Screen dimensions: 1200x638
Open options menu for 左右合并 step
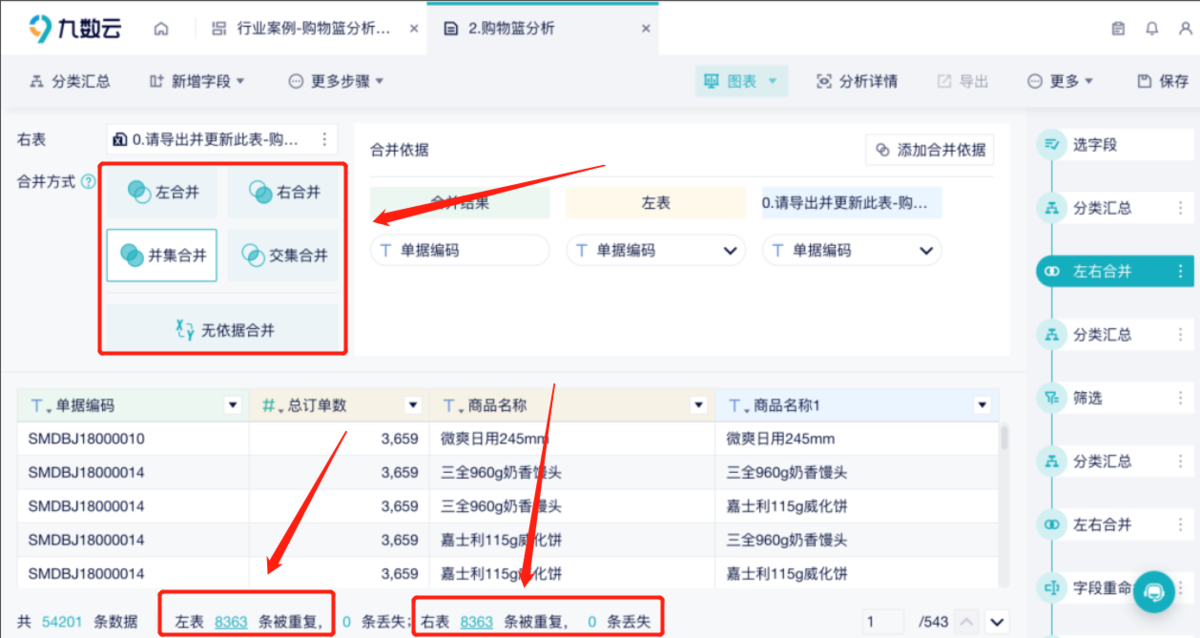[1181, 271]
